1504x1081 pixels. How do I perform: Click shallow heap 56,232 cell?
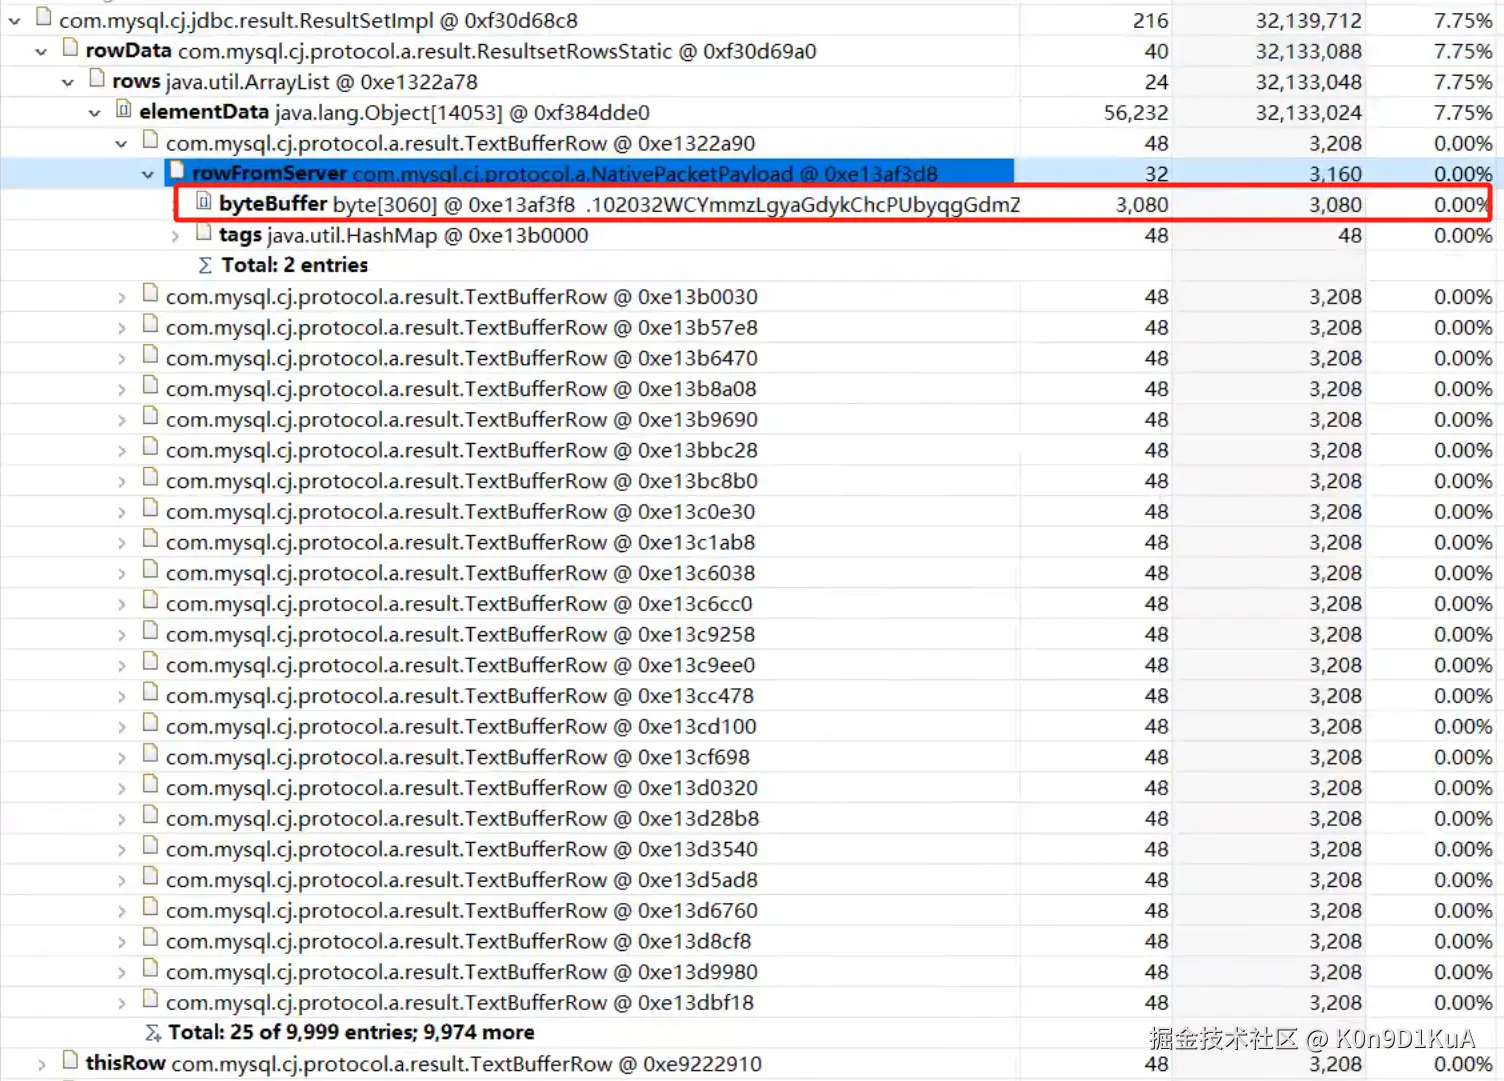tap(1135, 113)
